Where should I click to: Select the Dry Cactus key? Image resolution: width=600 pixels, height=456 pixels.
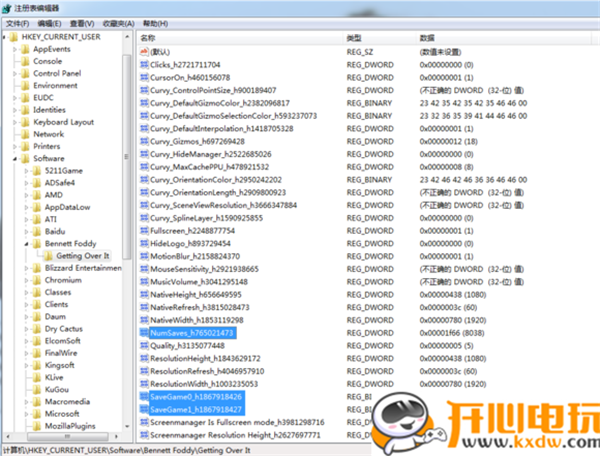[64, 329]
